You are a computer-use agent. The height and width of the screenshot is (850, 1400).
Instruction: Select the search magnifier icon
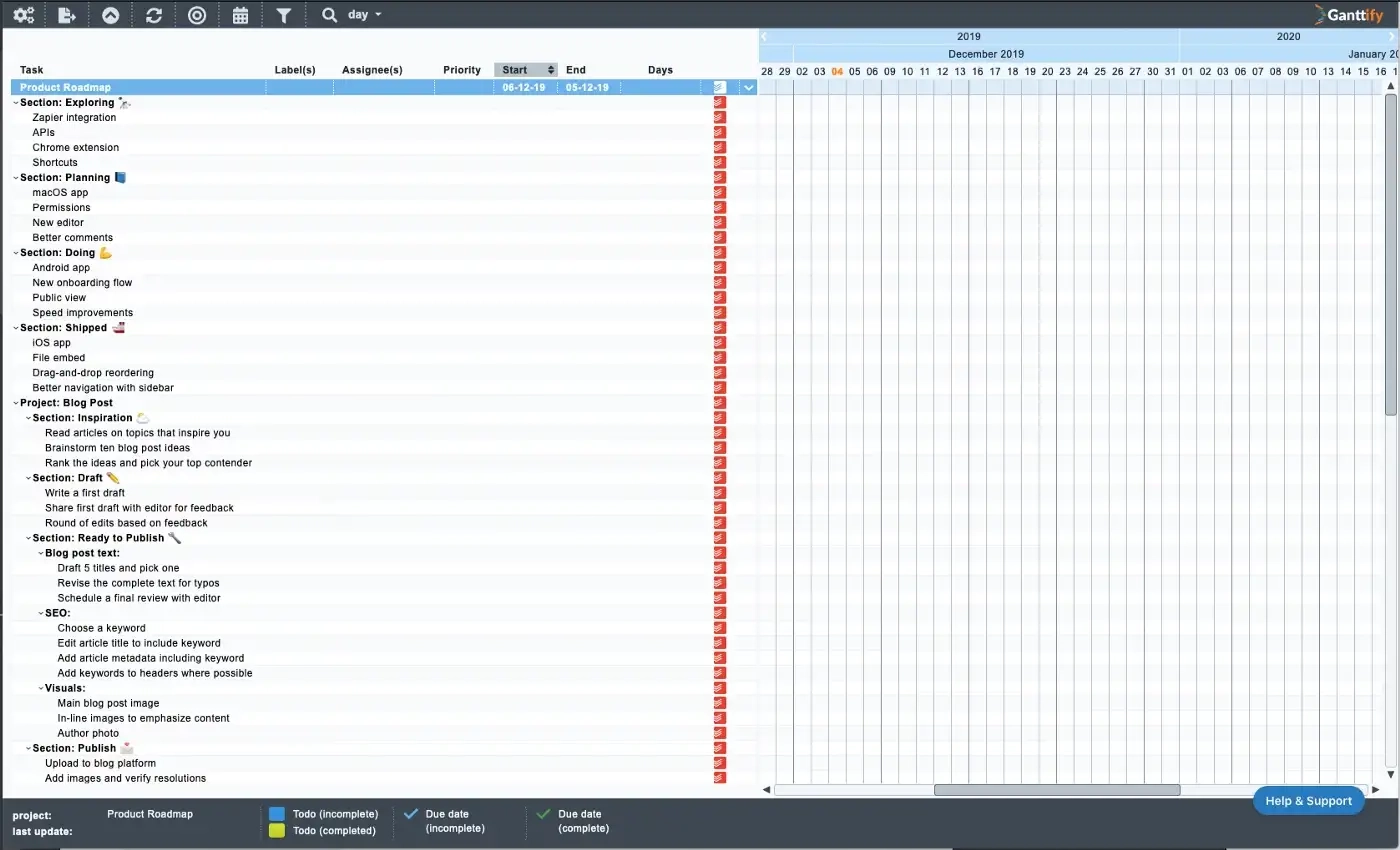[328, 14]
